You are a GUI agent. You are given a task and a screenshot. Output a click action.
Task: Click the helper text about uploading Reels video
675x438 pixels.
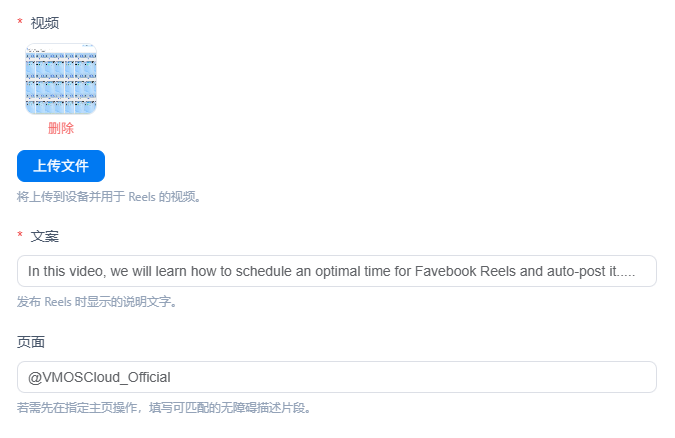[109, 197]
